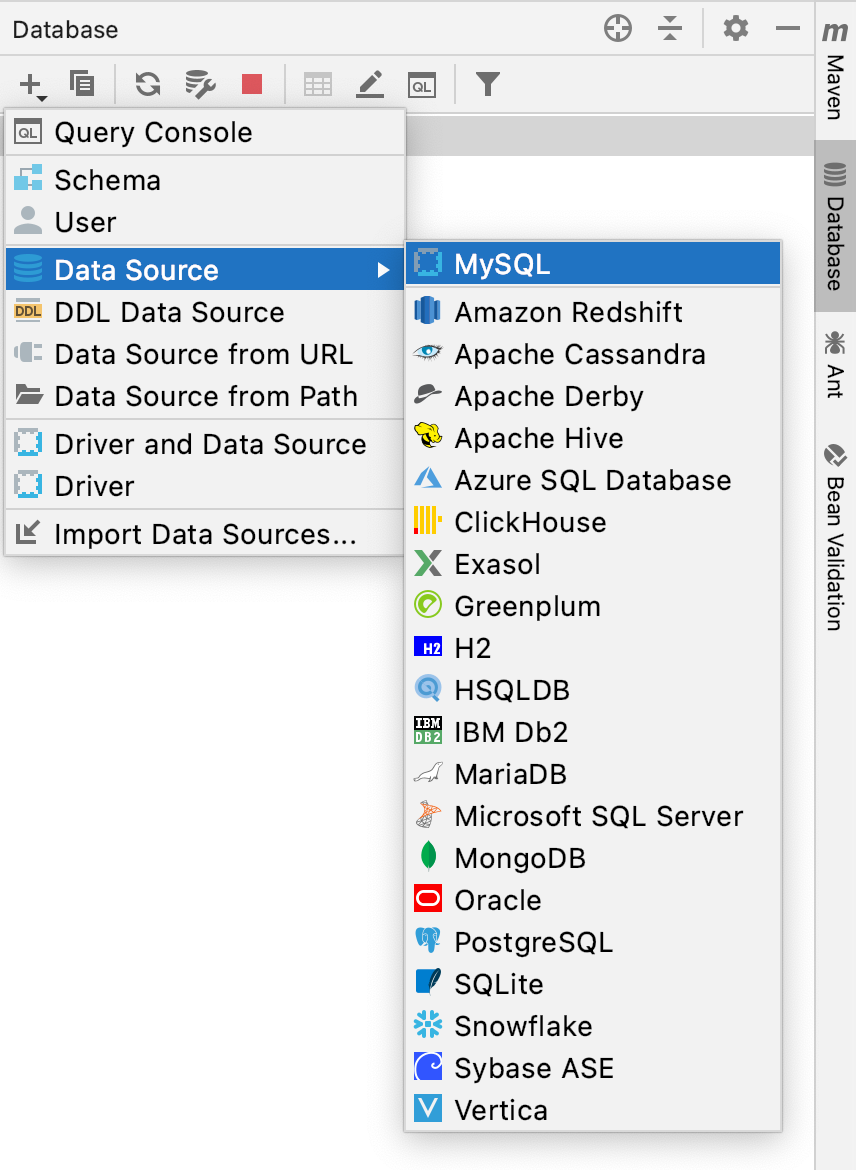Hide the Database panel with minimize dash
The height and width of the screenshot is (1170, 856).
(788, 29)
